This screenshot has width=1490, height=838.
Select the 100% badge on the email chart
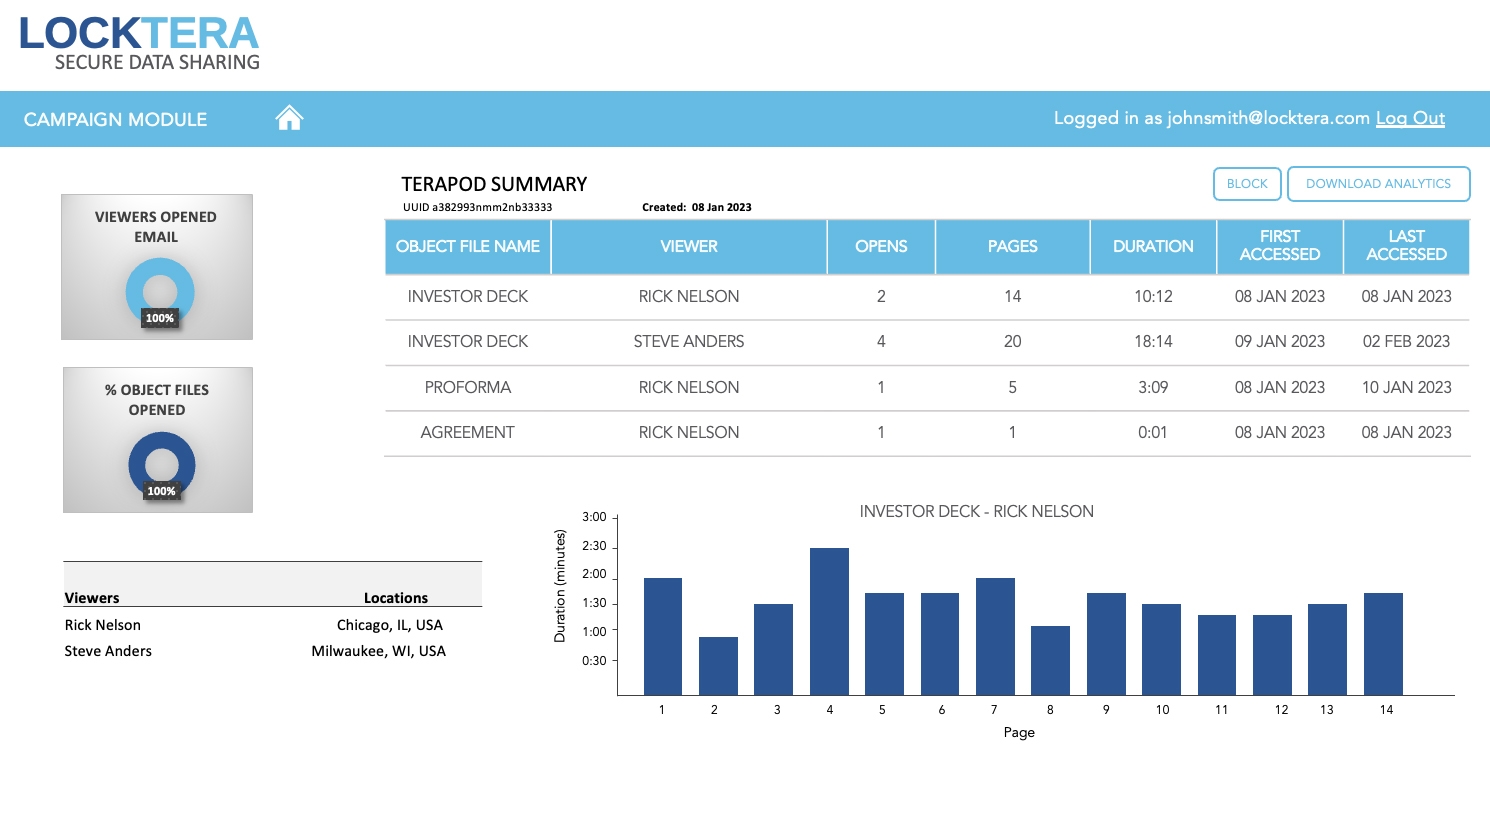[x=159, y=318]
